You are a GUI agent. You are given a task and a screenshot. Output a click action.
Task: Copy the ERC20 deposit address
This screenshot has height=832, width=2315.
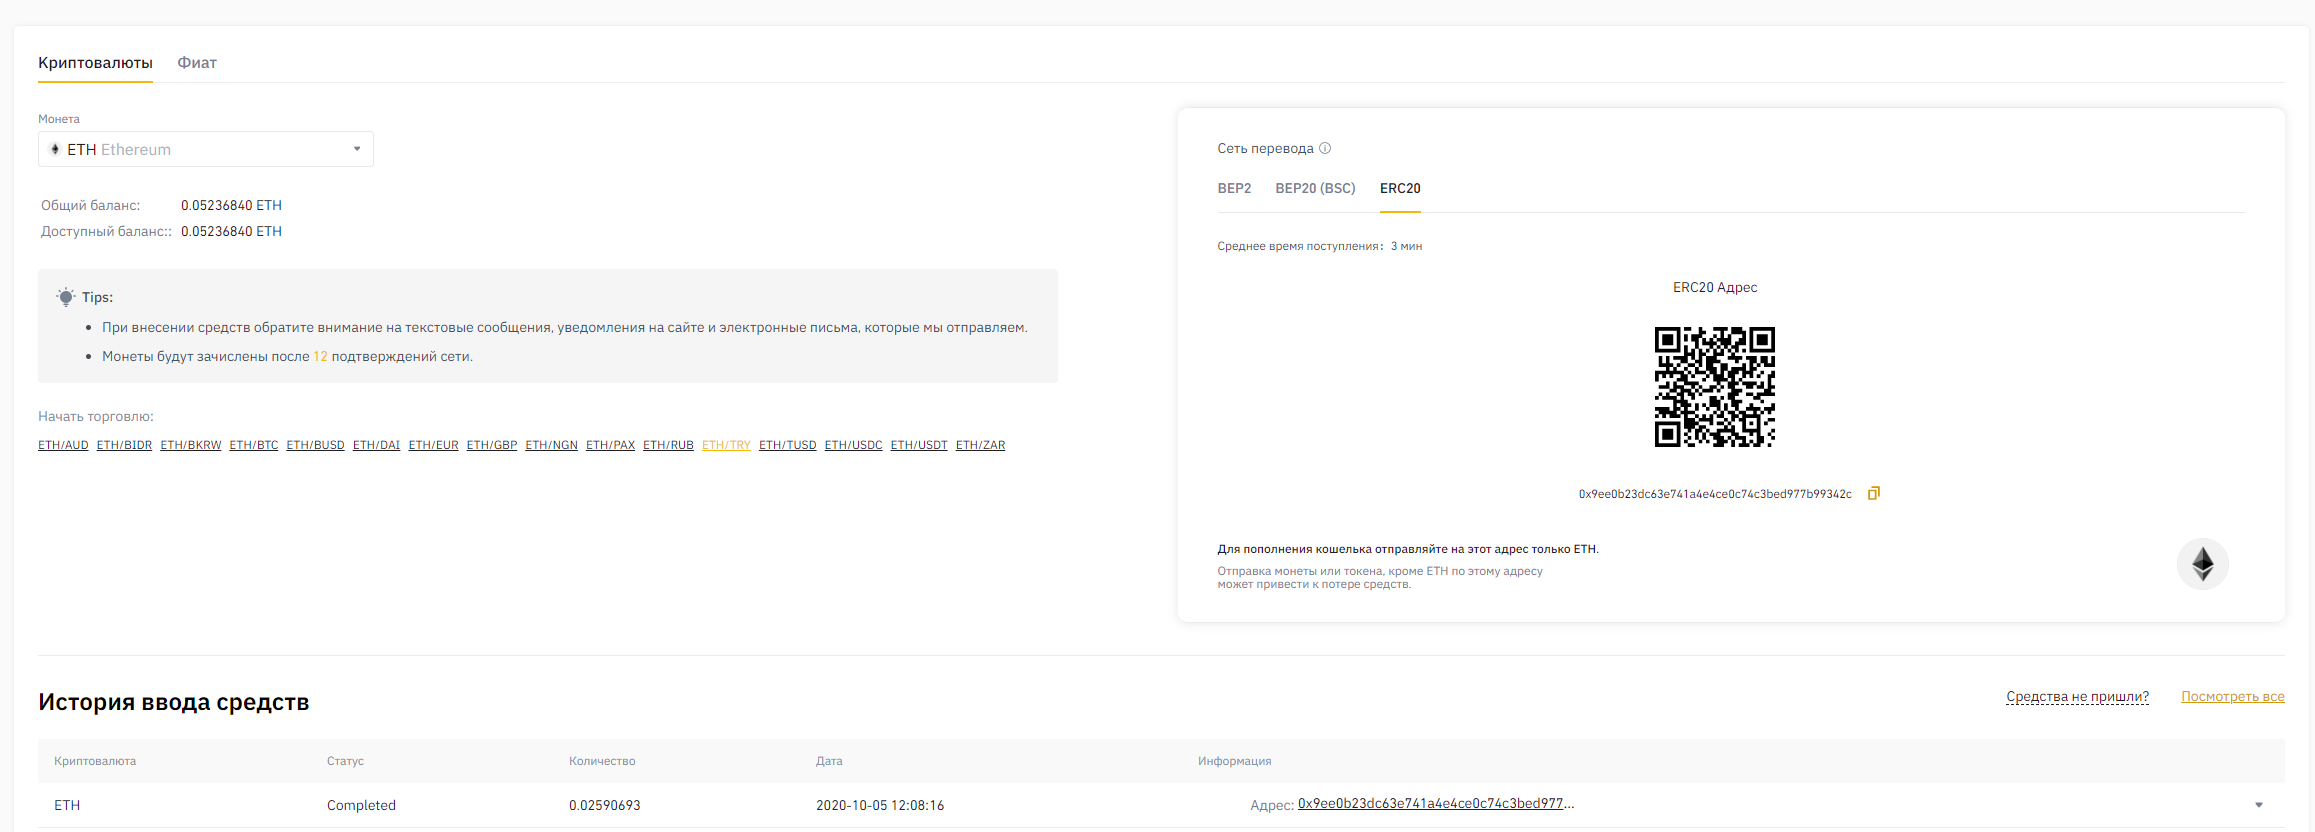pos(1874,493)
